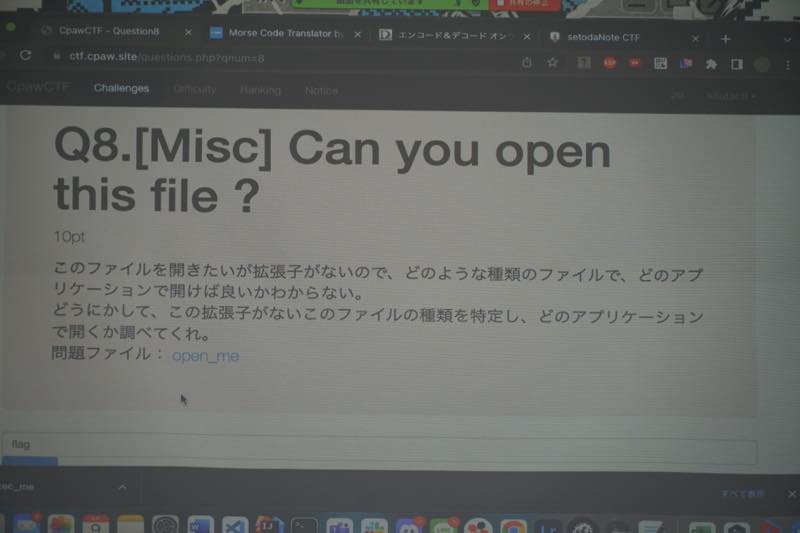The width and height of the screenshot is (800, 533).
Task: Download the open_me problem file link
Action: tap(205, 355)
